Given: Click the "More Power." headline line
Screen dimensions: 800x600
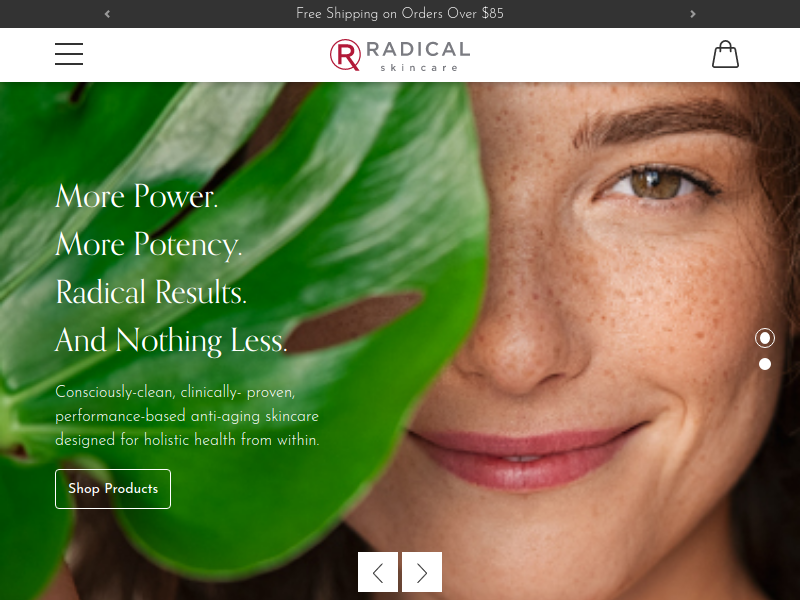Looking at the screenshot, I should [x=137, y=196].
